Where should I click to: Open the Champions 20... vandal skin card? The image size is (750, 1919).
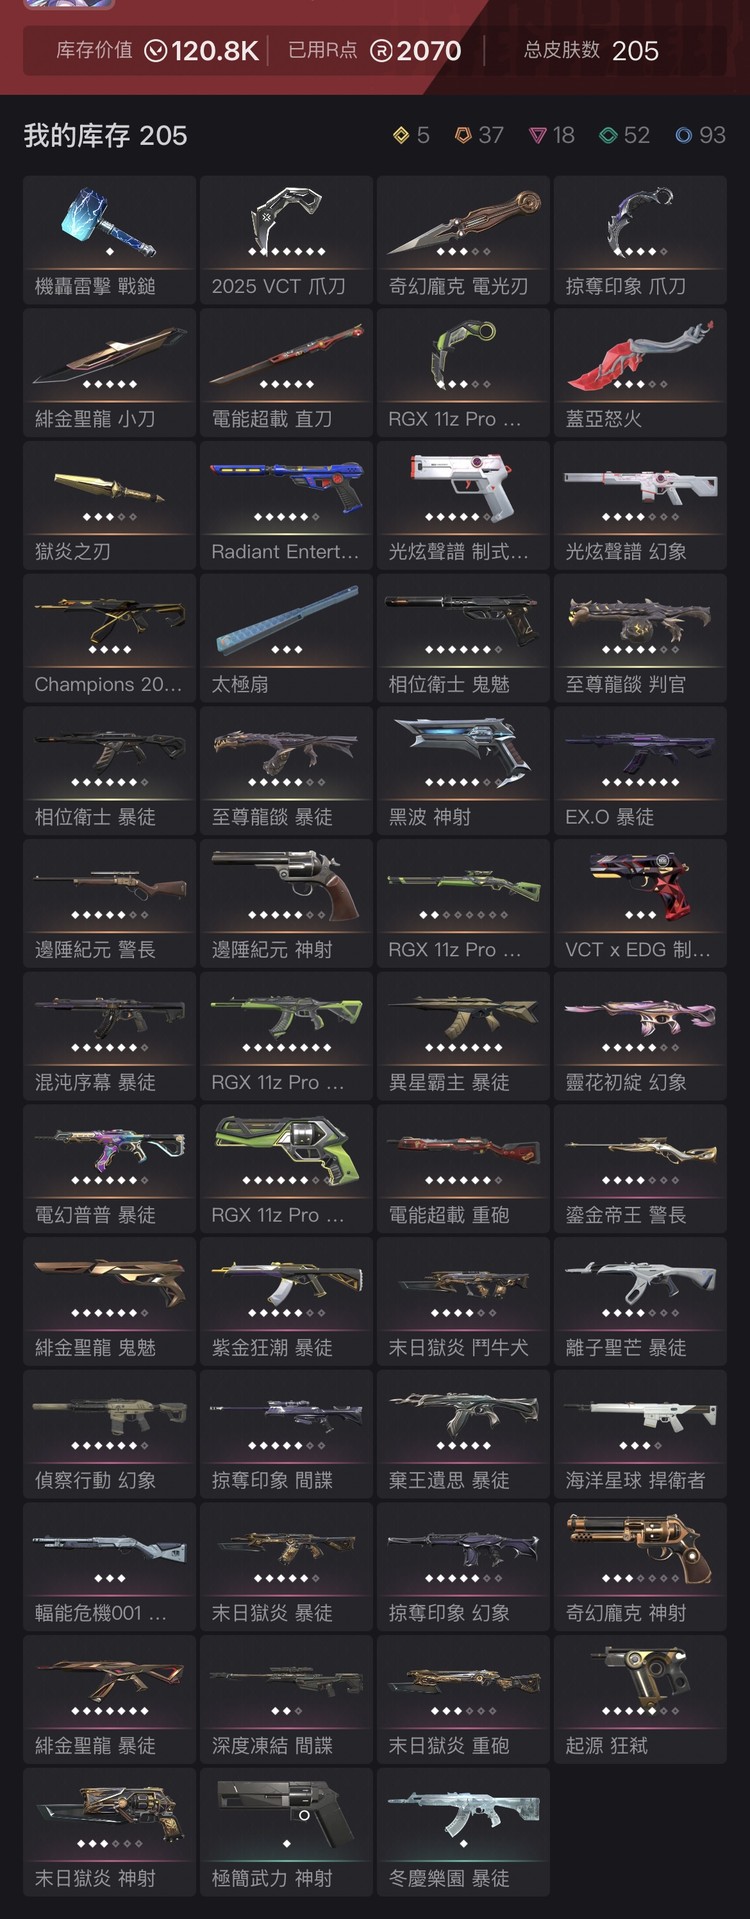pos(110,638)
